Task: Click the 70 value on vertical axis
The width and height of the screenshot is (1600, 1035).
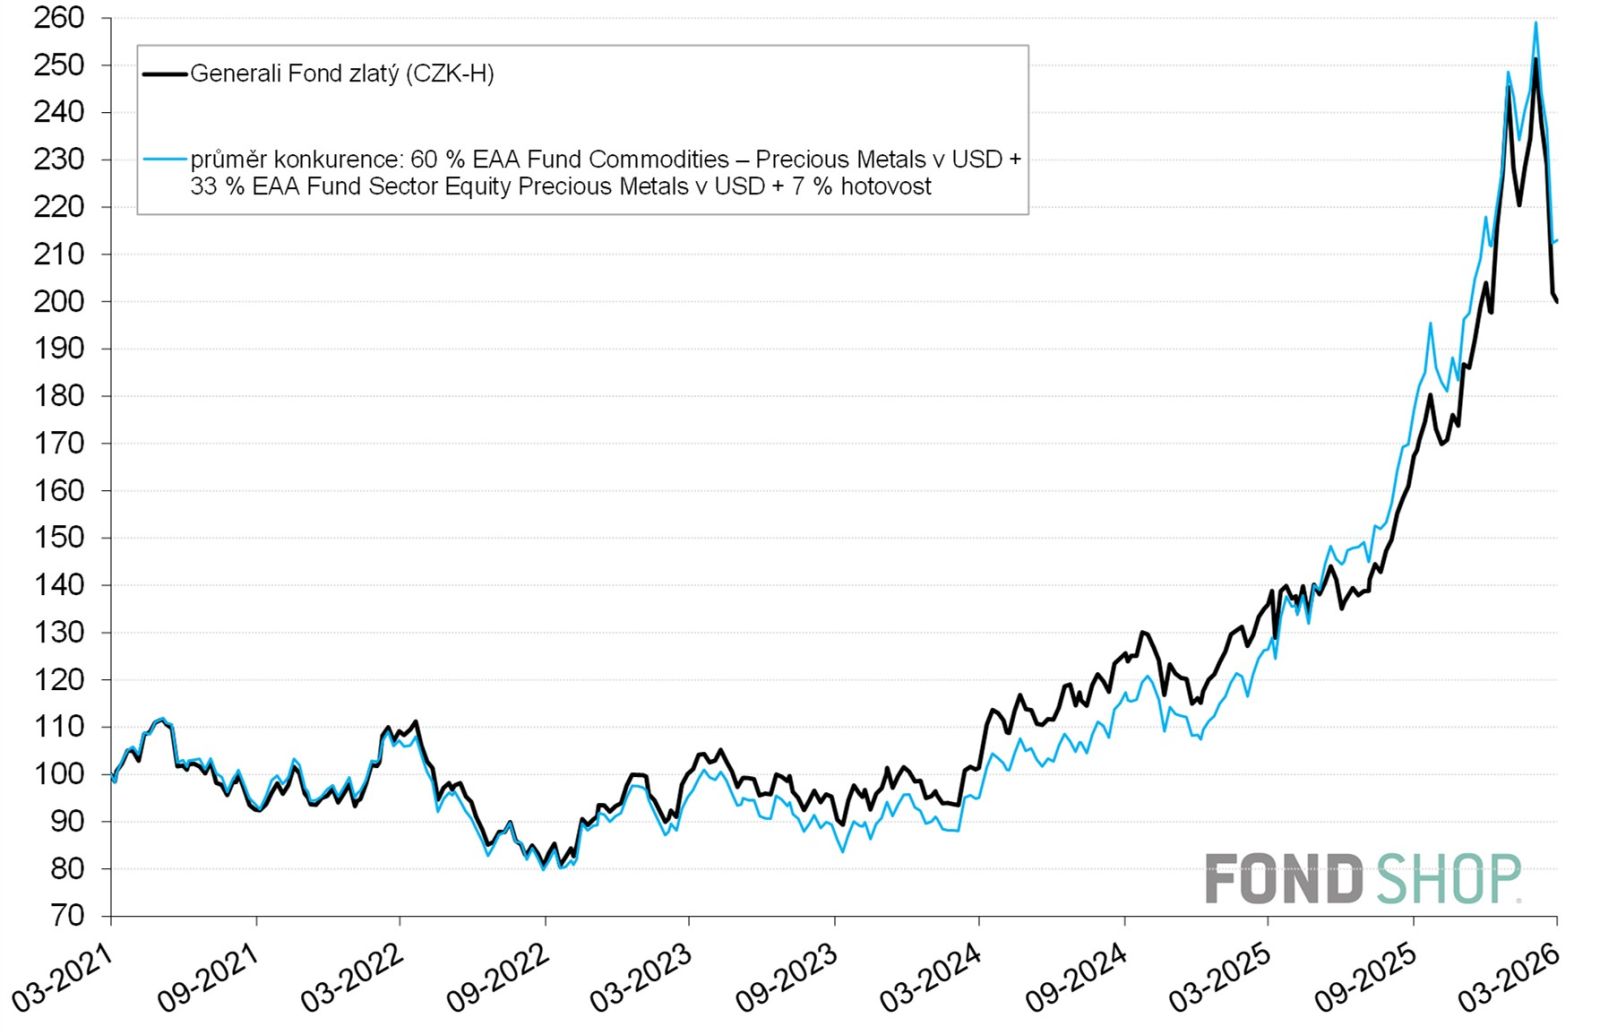Action: [x=67, y=916]
